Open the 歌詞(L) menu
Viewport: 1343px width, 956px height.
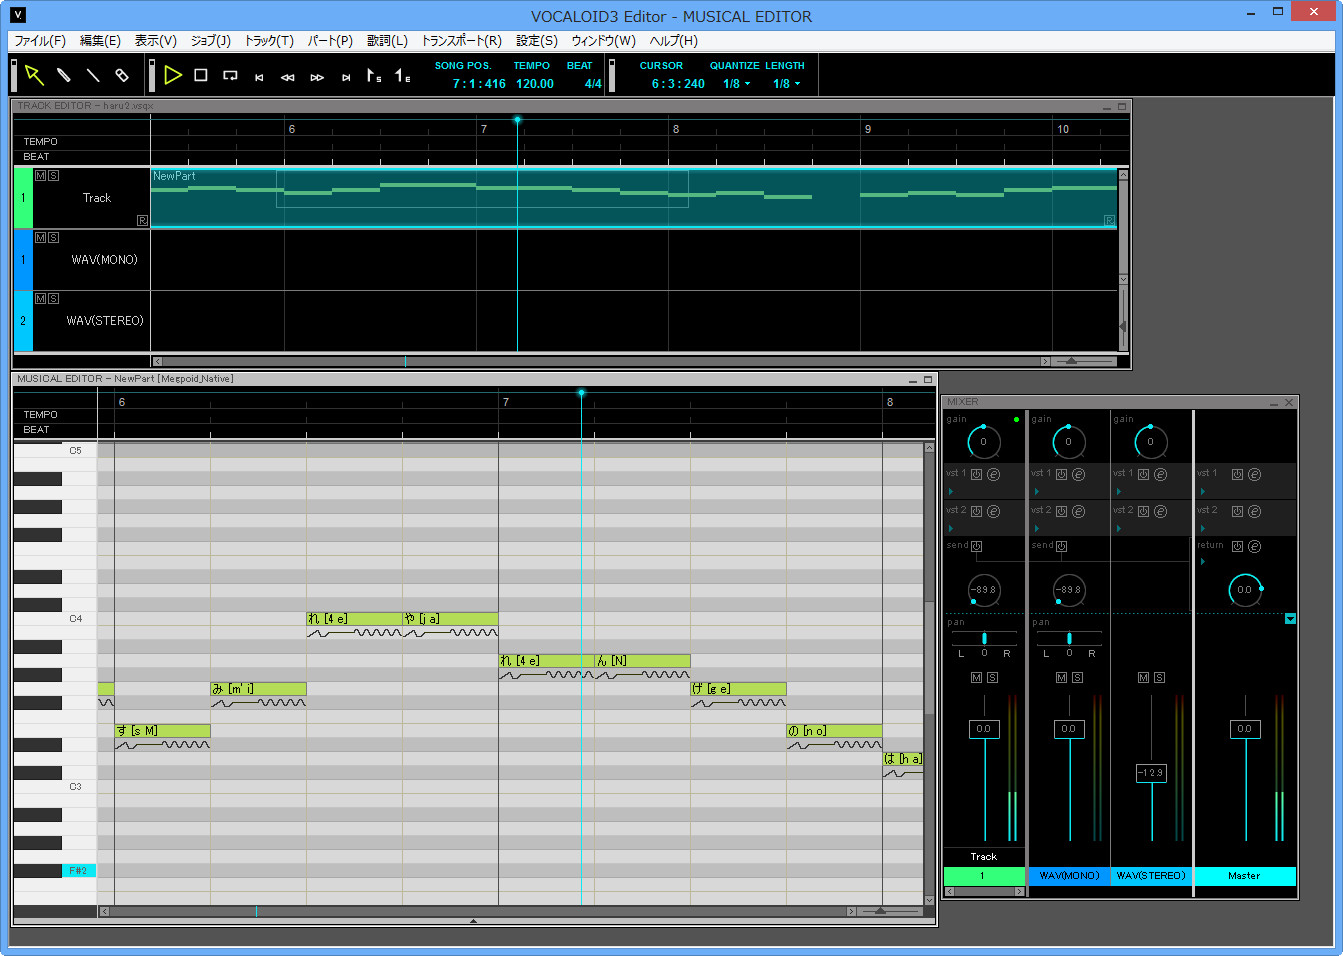click(387, 41)
